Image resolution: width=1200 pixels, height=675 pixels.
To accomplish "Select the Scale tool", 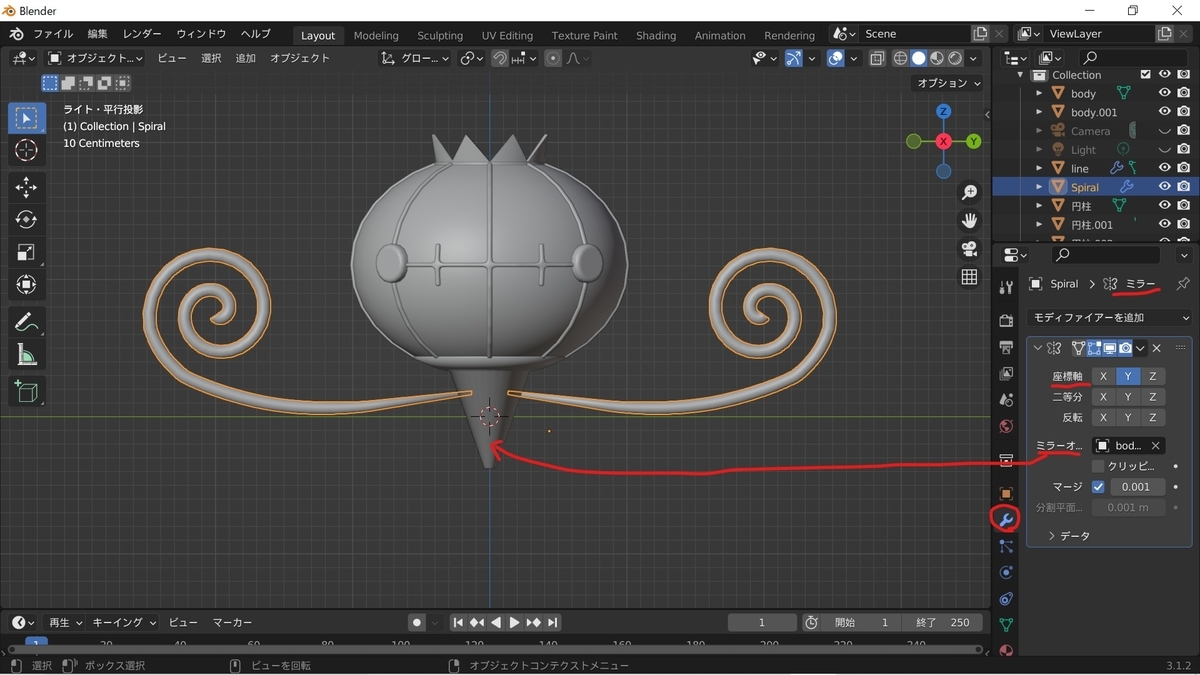I will [27, 253].
